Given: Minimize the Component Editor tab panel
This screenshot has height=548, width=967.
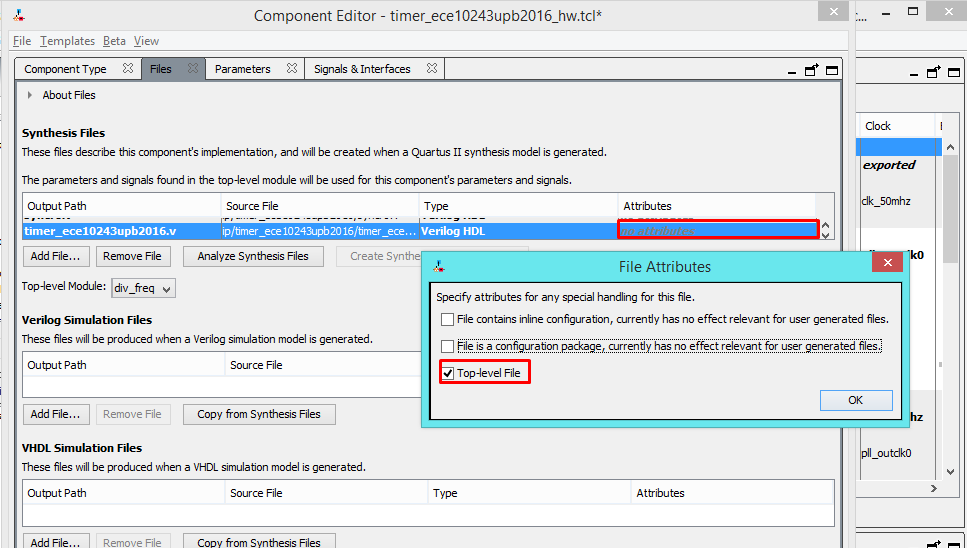Looking at the screenshot, I should click(x=792, y=73).
